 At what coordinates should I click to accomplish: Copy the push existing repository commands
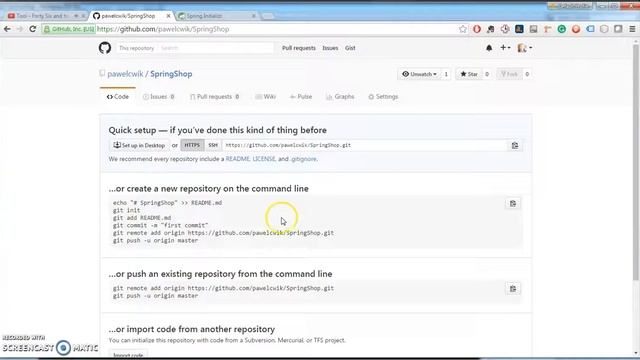pos(513,289)
